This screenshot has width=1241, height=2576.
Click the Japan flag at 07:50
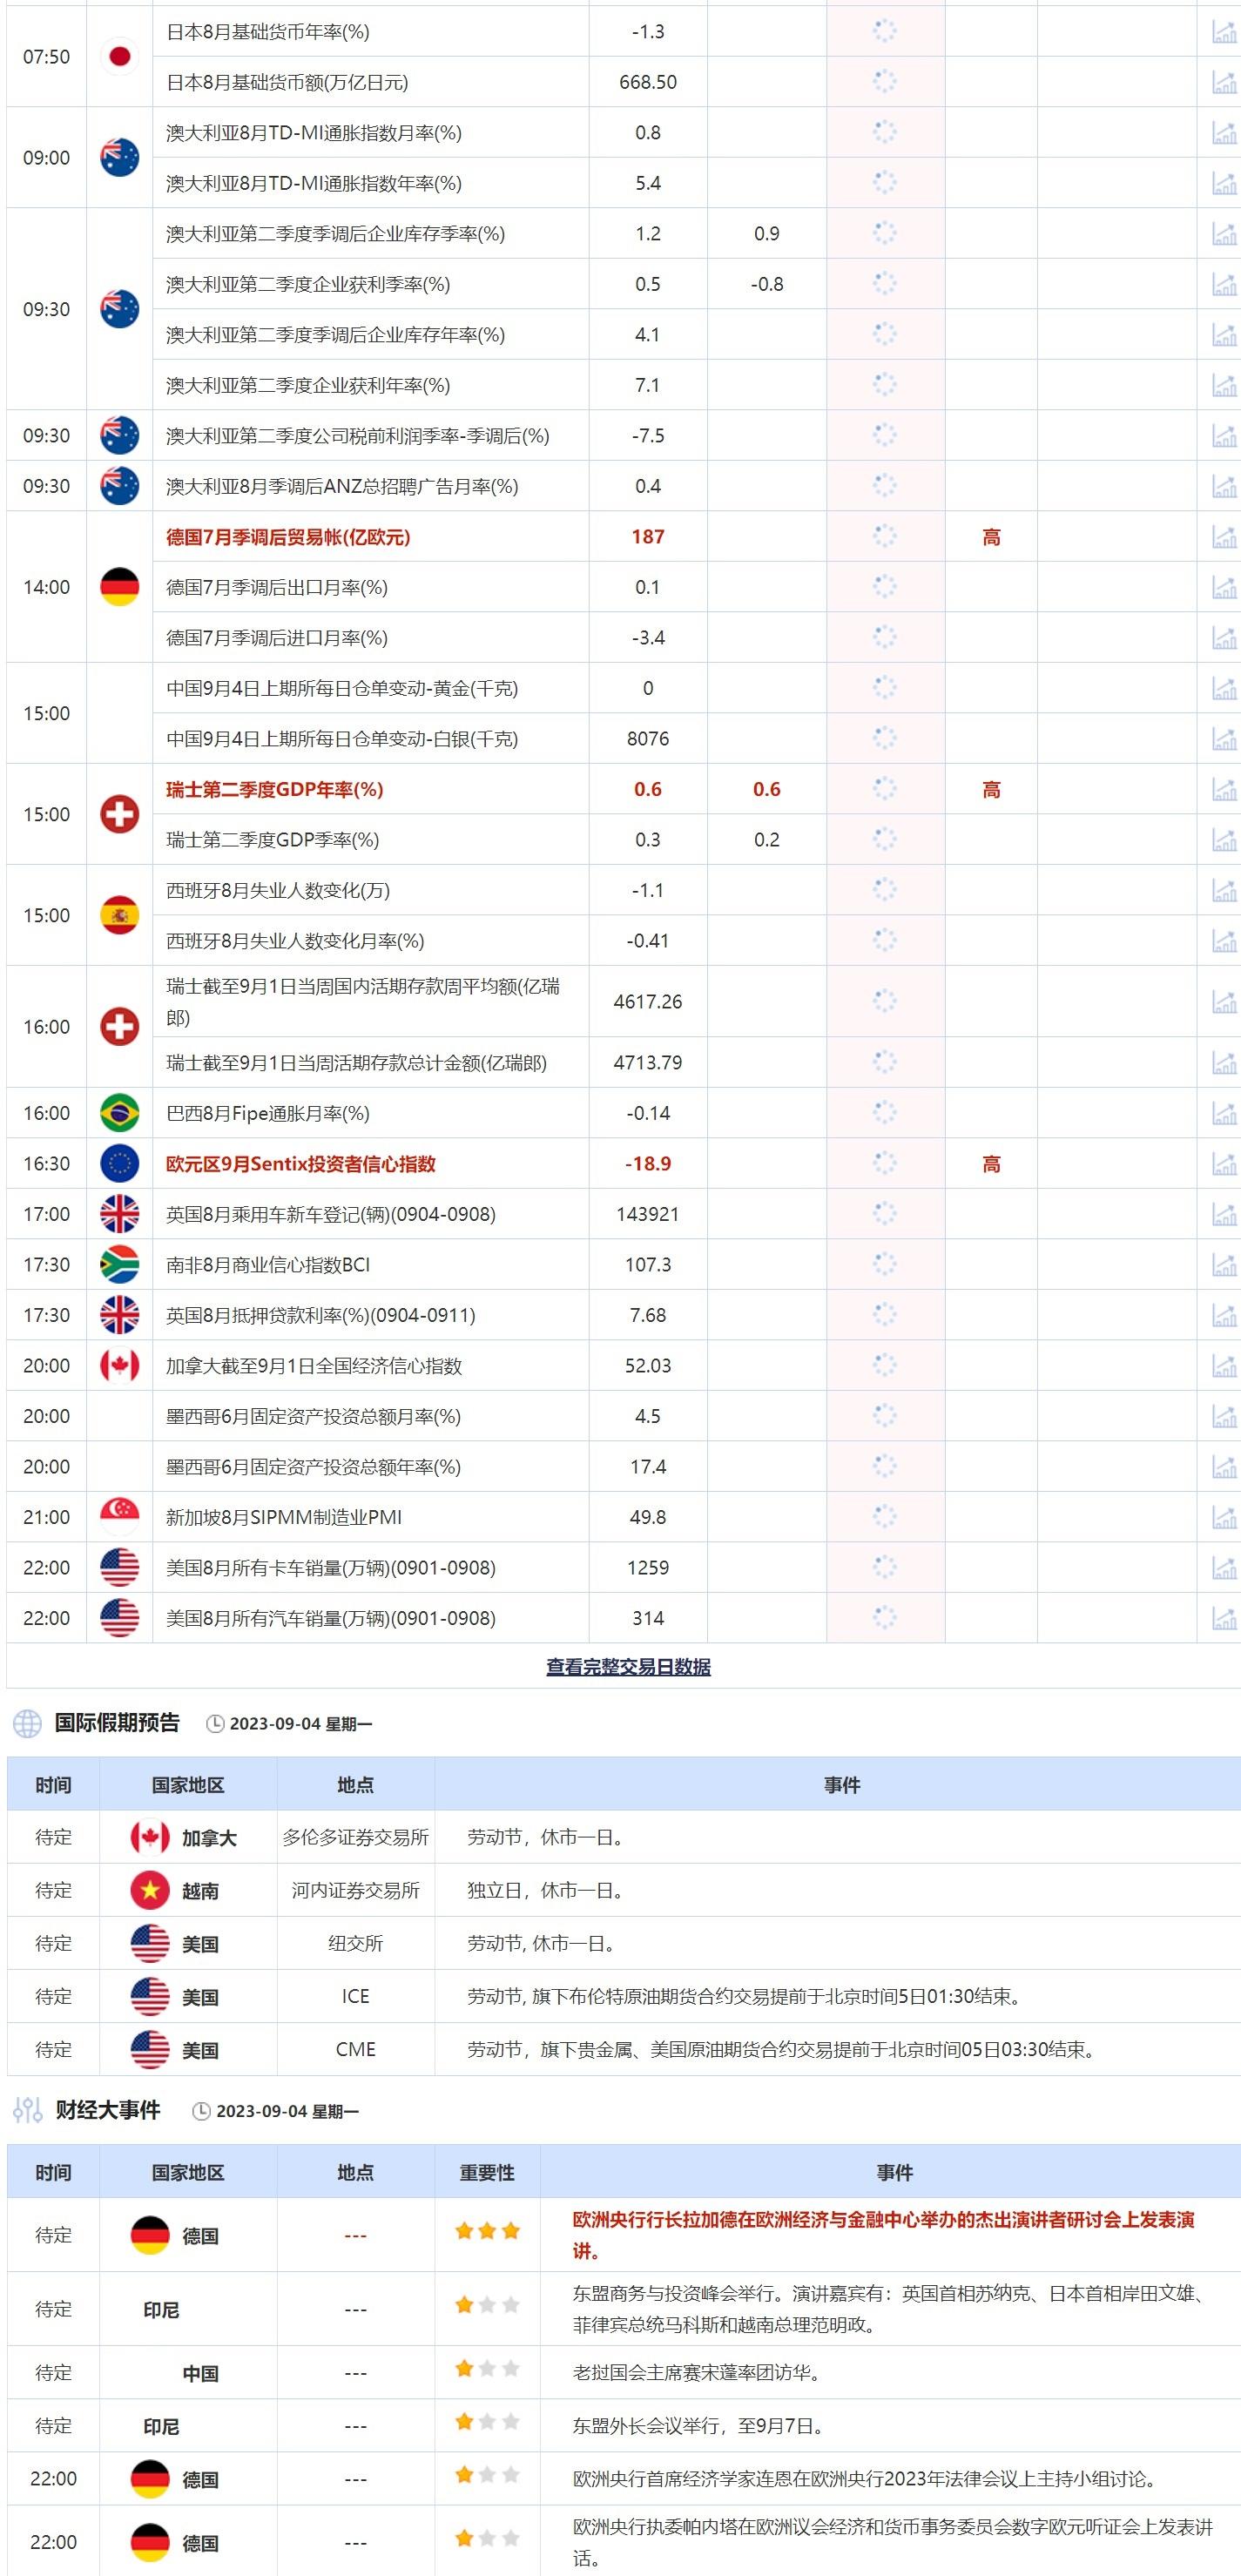point(119,57)
